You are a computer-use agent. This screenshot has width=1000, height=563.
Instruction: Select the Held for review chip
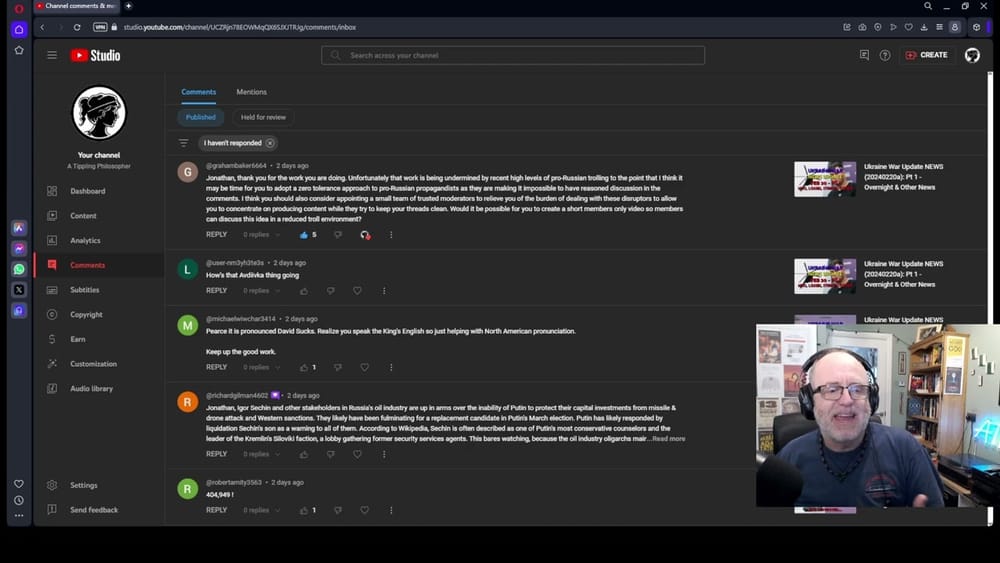point(263,117)
